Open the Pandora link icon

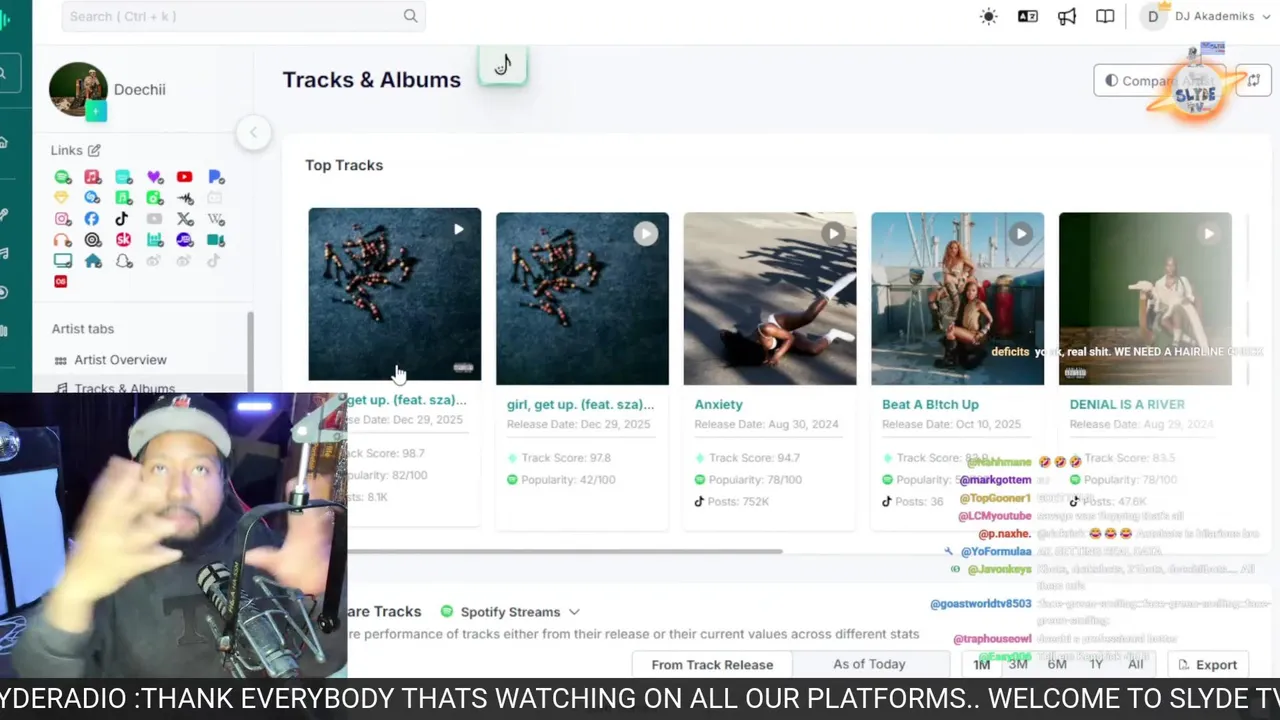(216, 177)
